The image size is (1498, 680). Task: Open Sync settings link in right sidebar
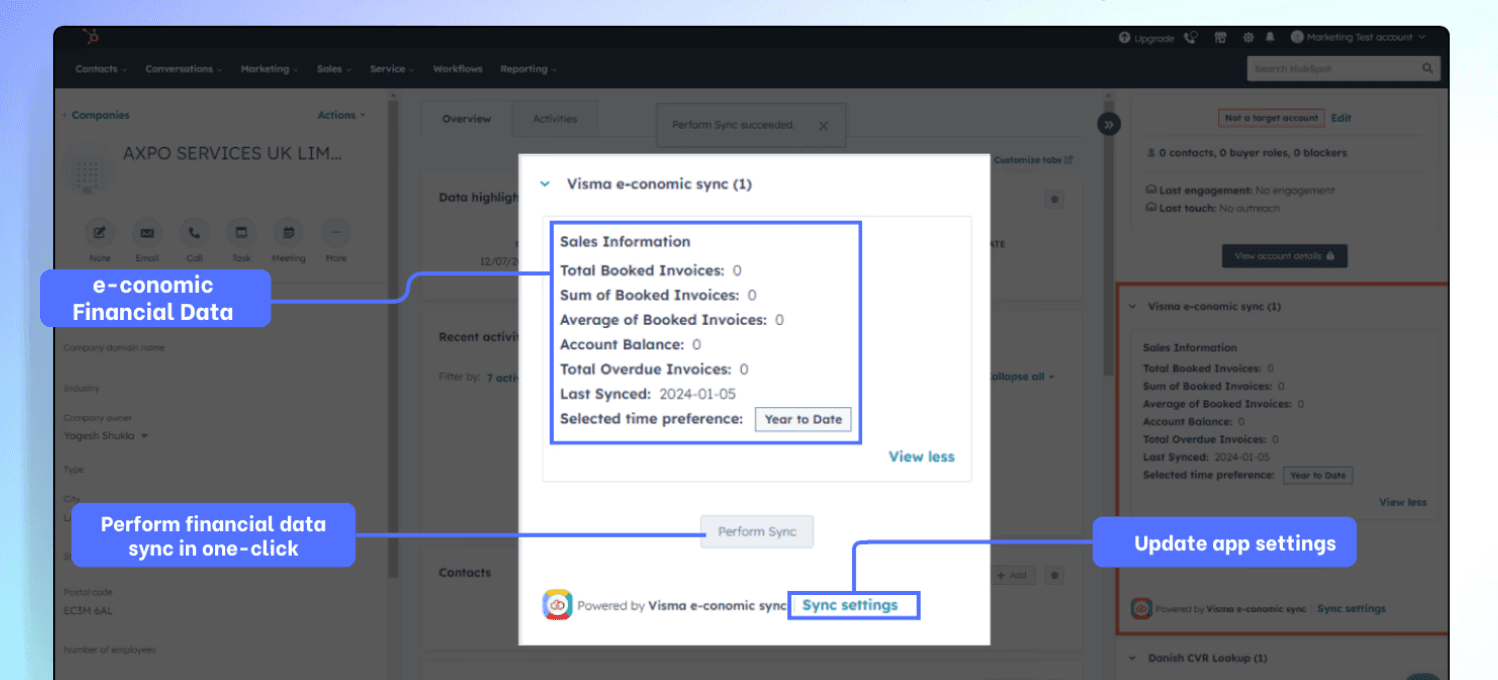(x=1351, y=608)
